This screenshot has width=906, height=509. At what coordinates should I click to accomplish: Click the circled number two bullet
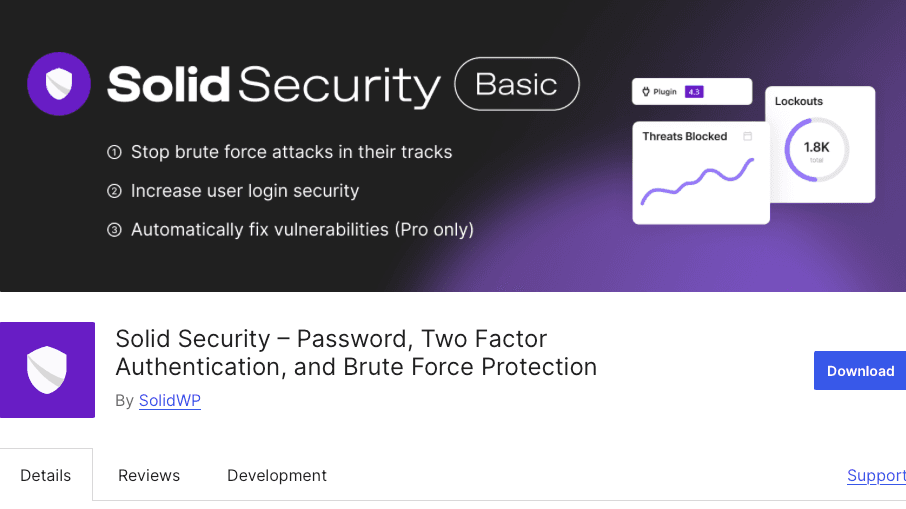pyautogui.click(x=114, y=191)
